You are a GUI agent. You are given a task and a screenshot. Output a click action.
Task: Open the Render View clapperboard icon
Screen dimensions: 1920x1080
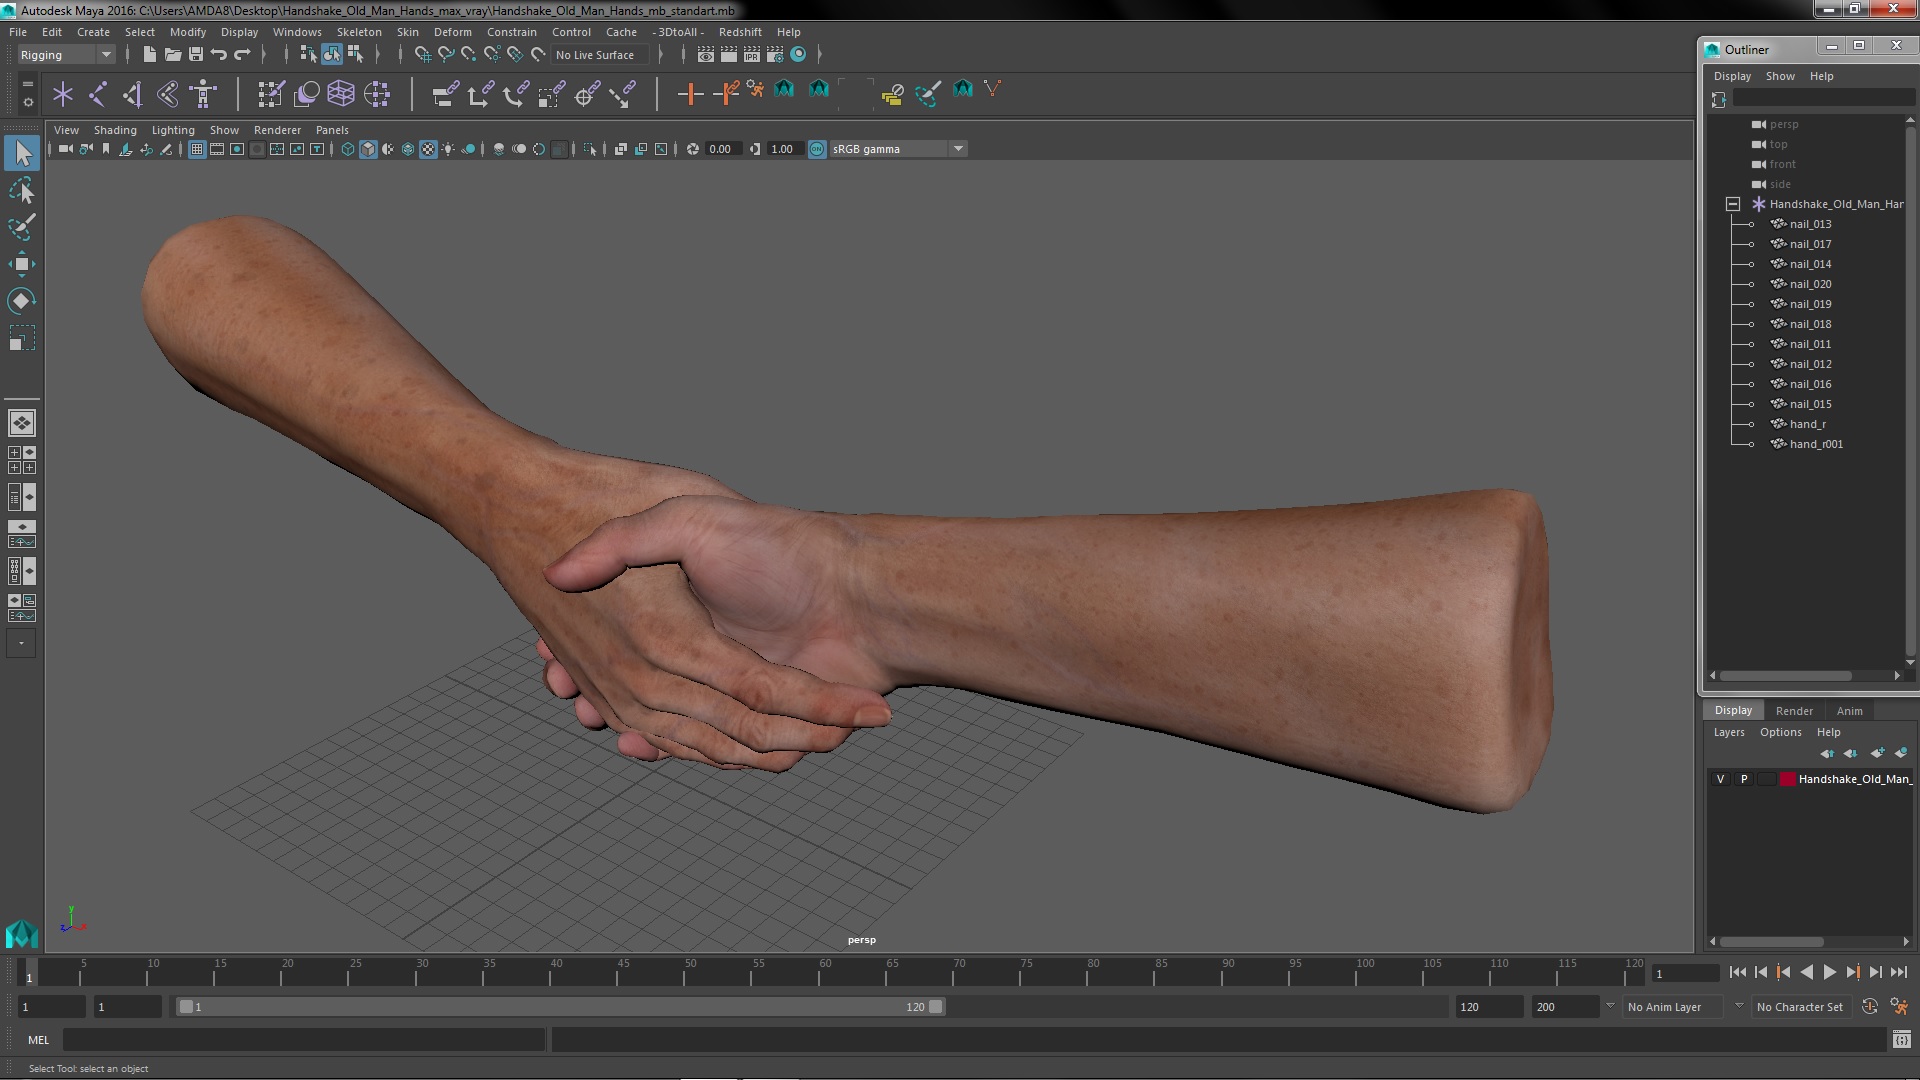(706, 54)
